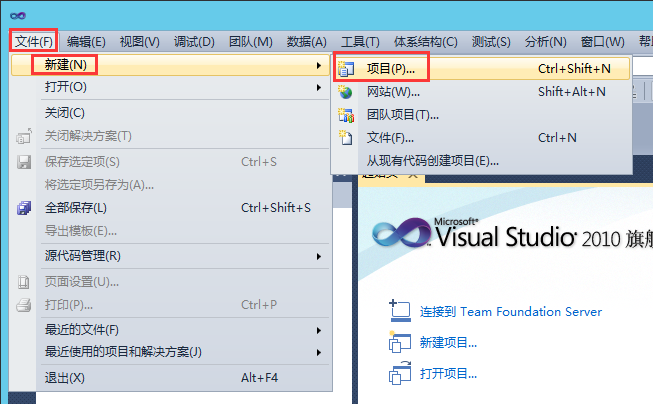Choose 关闭解决方案(T) menu entry
Screen dimensions: 653x404
click(170, 136)
